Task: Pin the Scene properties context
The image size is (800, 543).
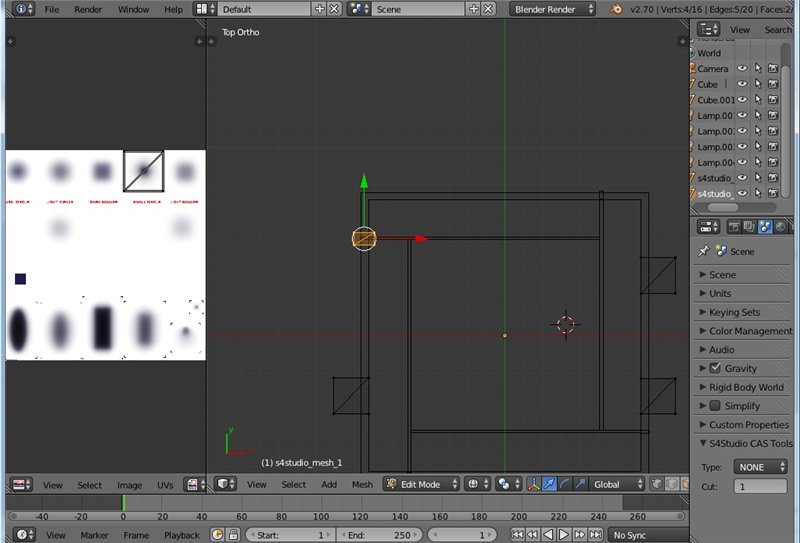Action: click(x=703, y=251)
